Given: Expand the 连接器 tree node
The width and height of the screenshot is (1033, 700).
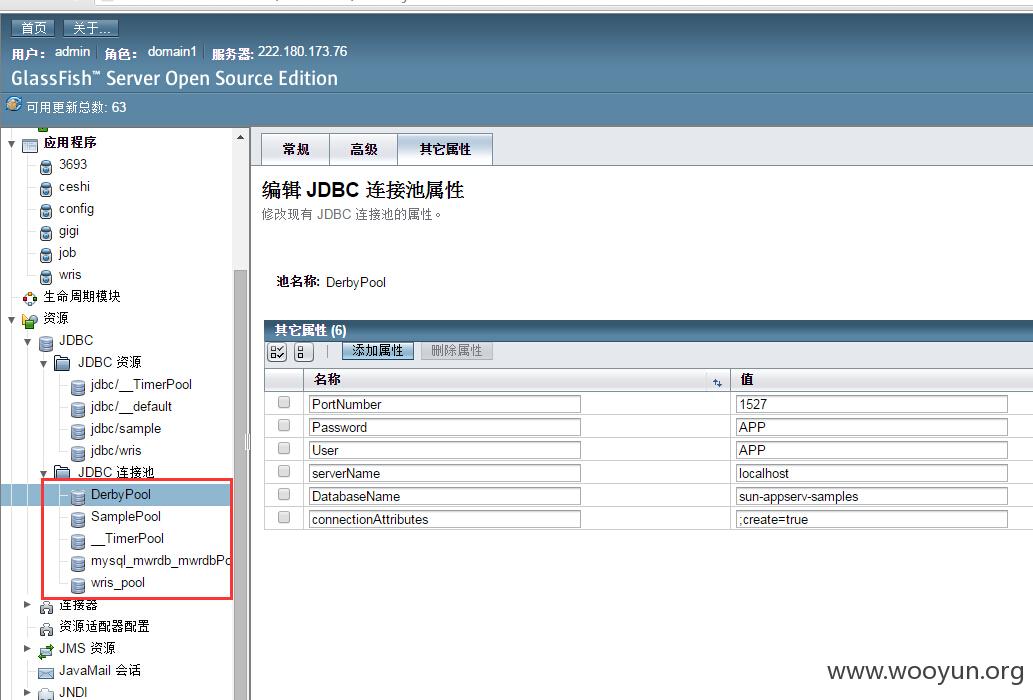Looking at the screenshot, I should tap(27, 604).
